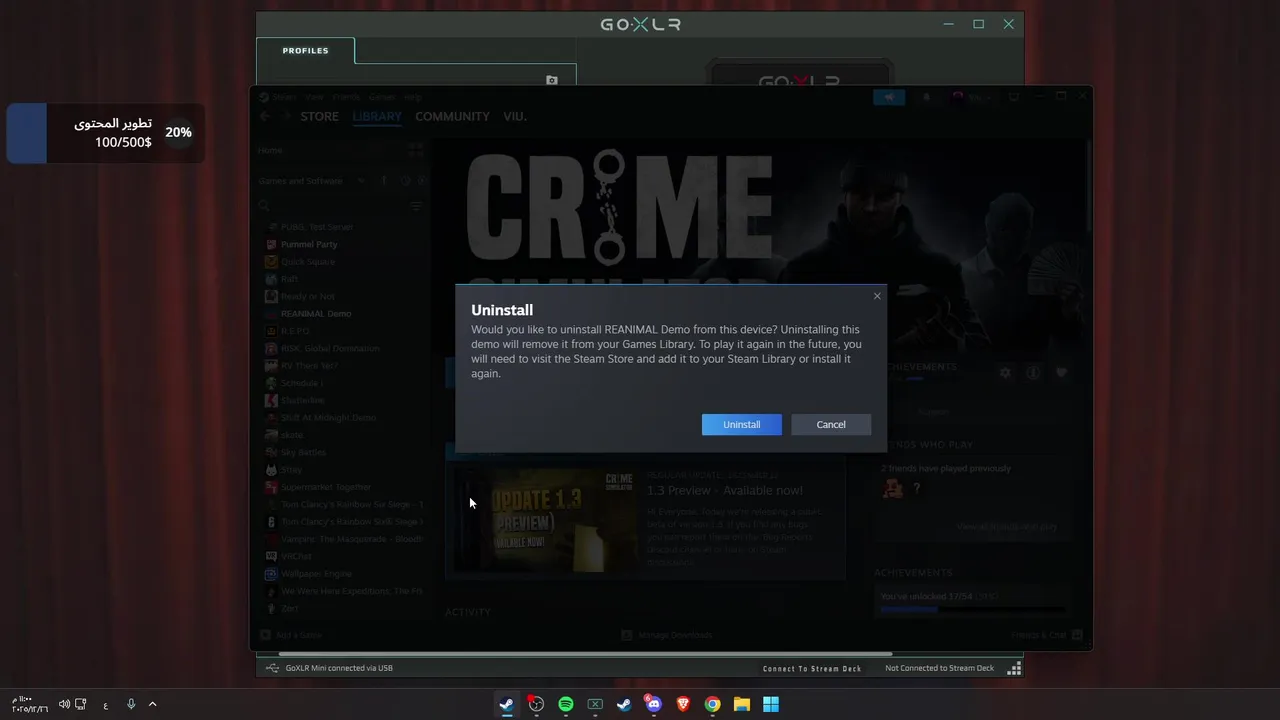Viewport: 1280px width, 720px height.
Task: Click the GoXLR grid icon in status bar
Action: (1014, 668)
